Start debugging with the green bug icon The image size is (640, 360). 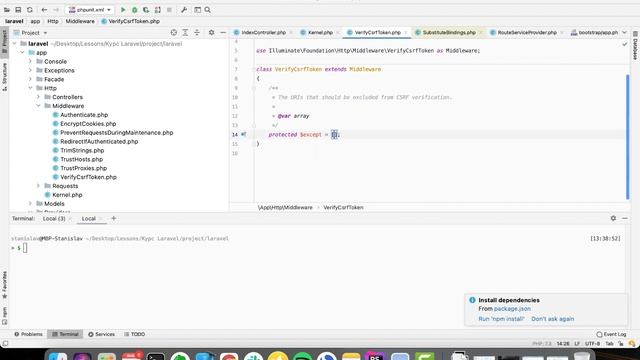coord(134,10)
